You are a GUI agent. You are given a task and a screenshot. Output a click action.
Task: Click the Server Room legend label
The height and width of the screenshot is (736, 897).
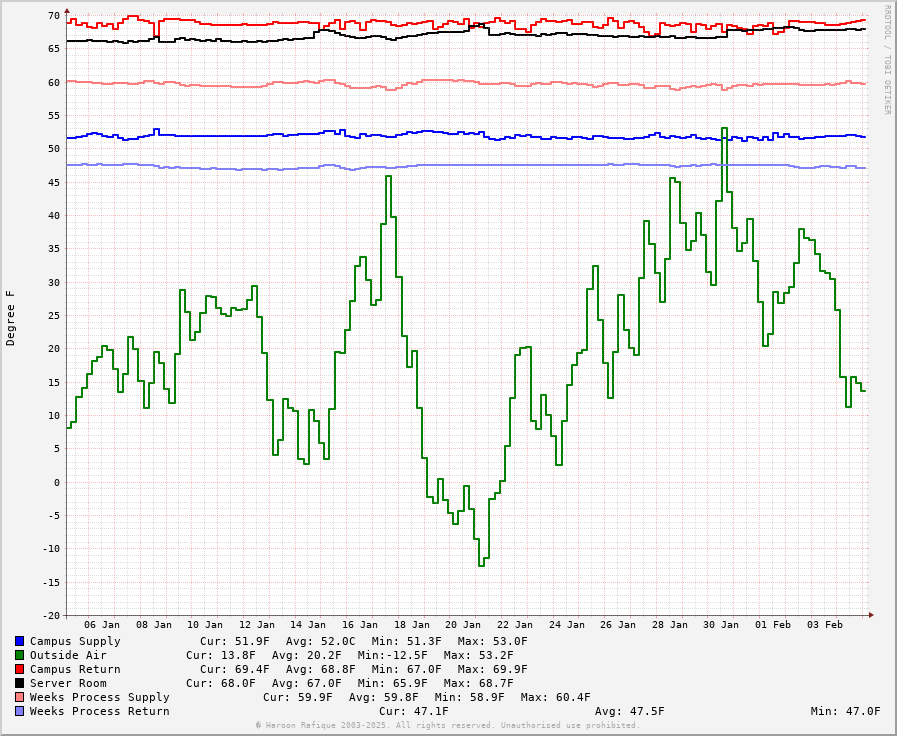pos(68,683)
